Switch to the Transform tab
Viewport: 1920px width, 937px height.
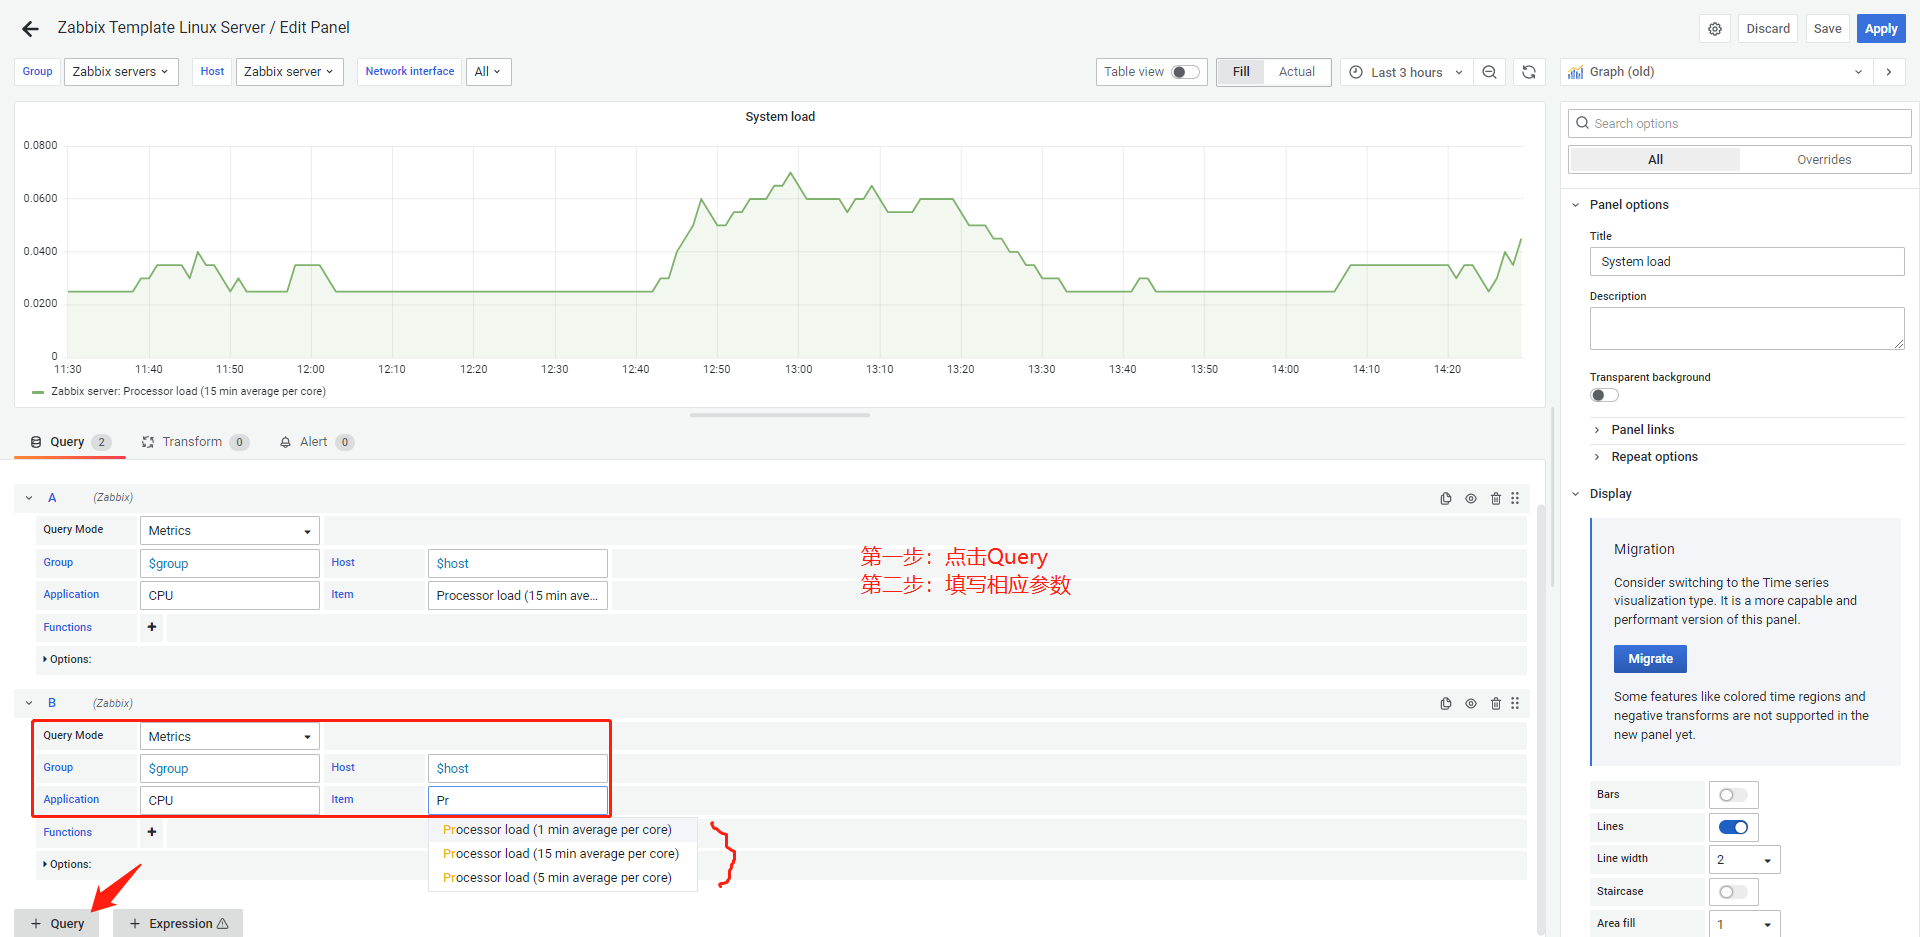(194, 442)
